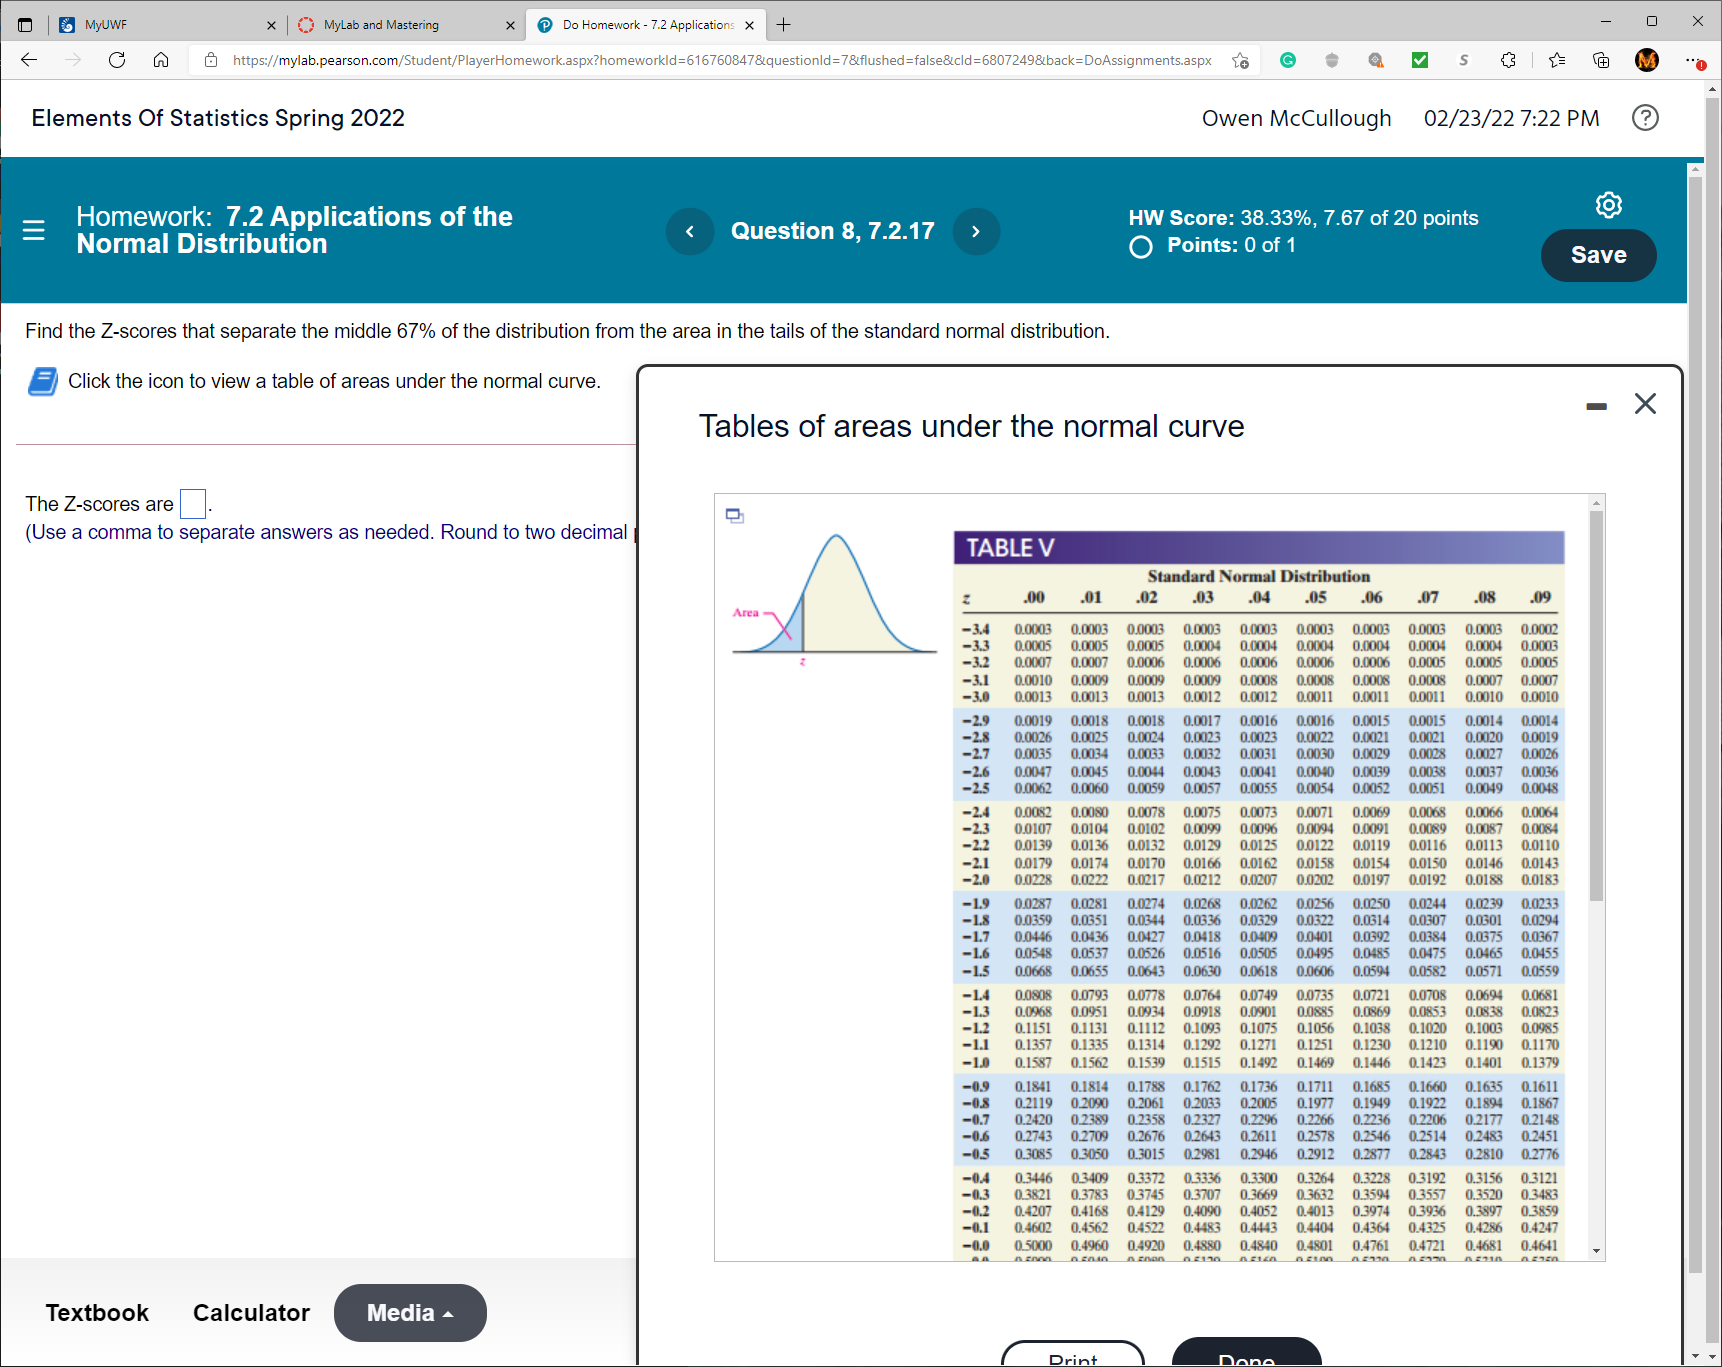Click the table scrollbar down arrow

1596,1251
